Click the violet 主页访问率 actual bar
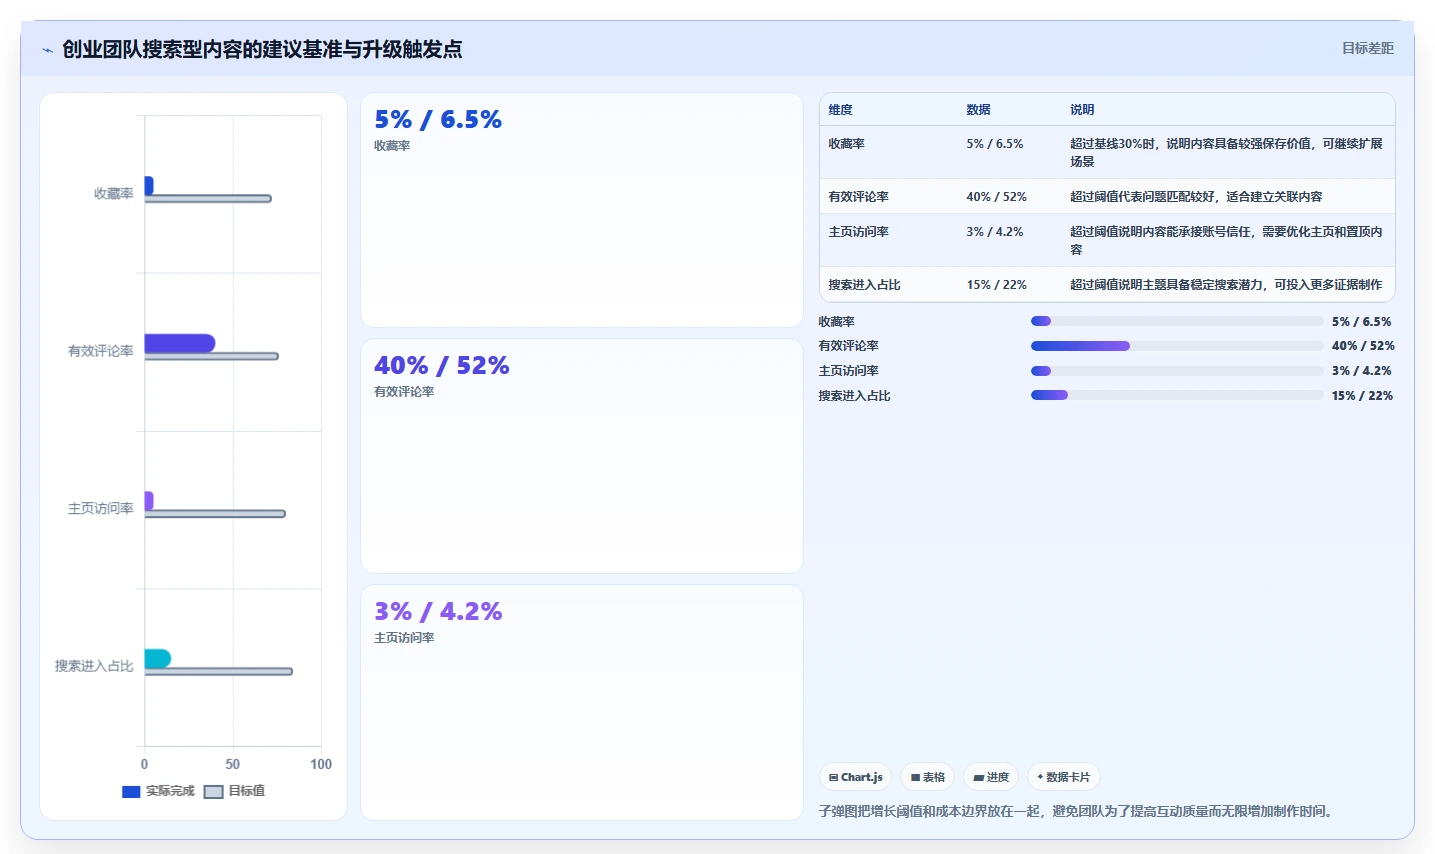 (x=149, y=501)
